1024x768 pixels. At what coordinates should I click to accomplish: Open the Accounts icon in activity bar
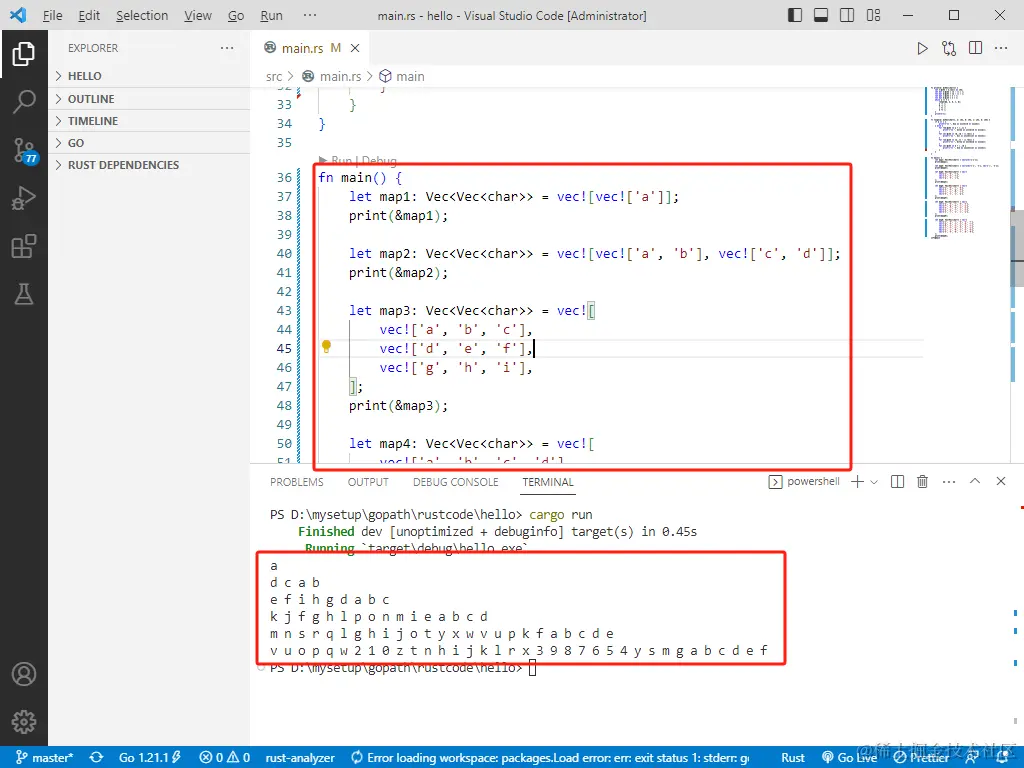click(24, 674)
